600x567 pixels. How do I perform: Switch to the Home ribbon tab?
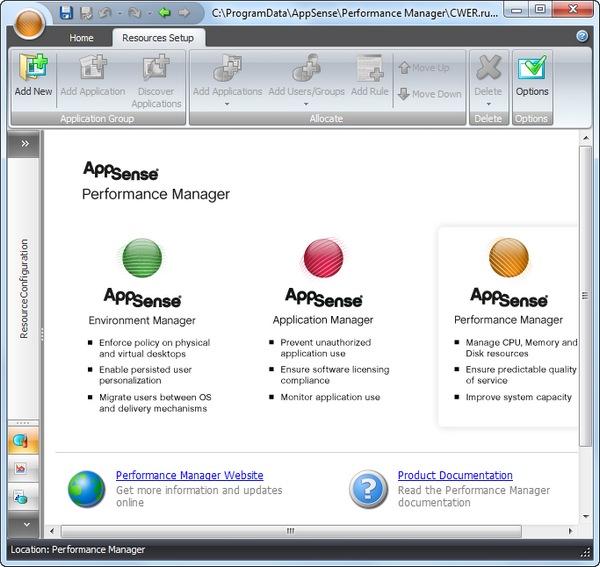click(81, 38)
